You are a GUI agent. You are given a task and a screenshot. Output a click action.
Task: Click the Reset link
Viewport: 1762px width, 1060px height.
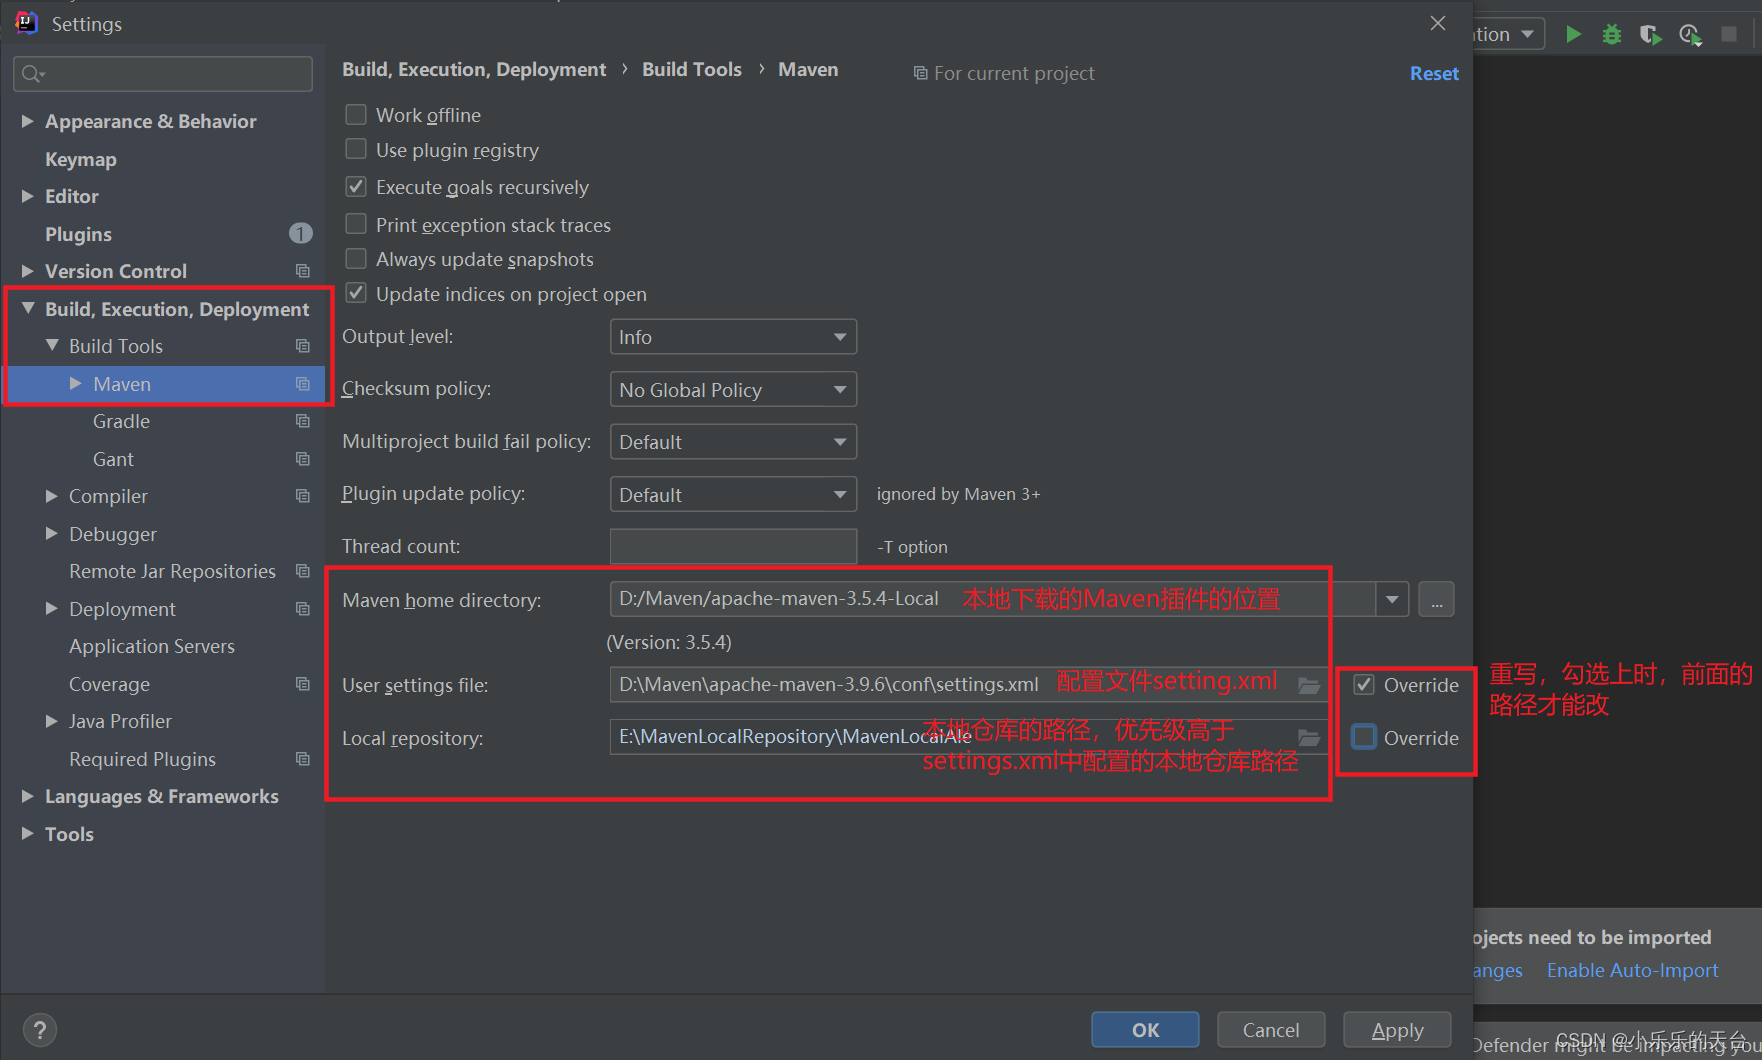tap(1434, 73)
